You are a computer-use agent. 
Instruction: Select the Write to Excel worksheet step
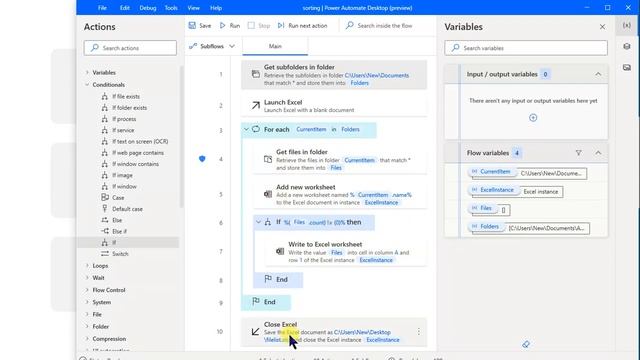click(x=346, y=252)
